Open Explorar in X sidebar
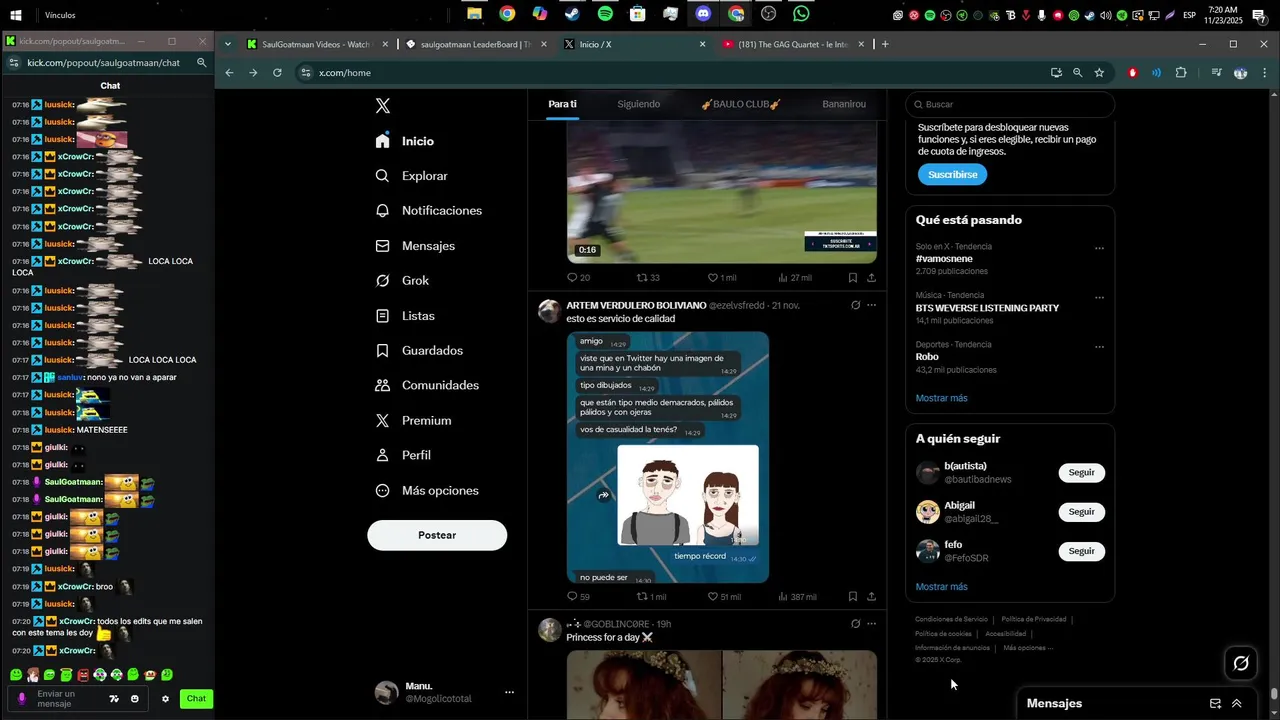 411,176
